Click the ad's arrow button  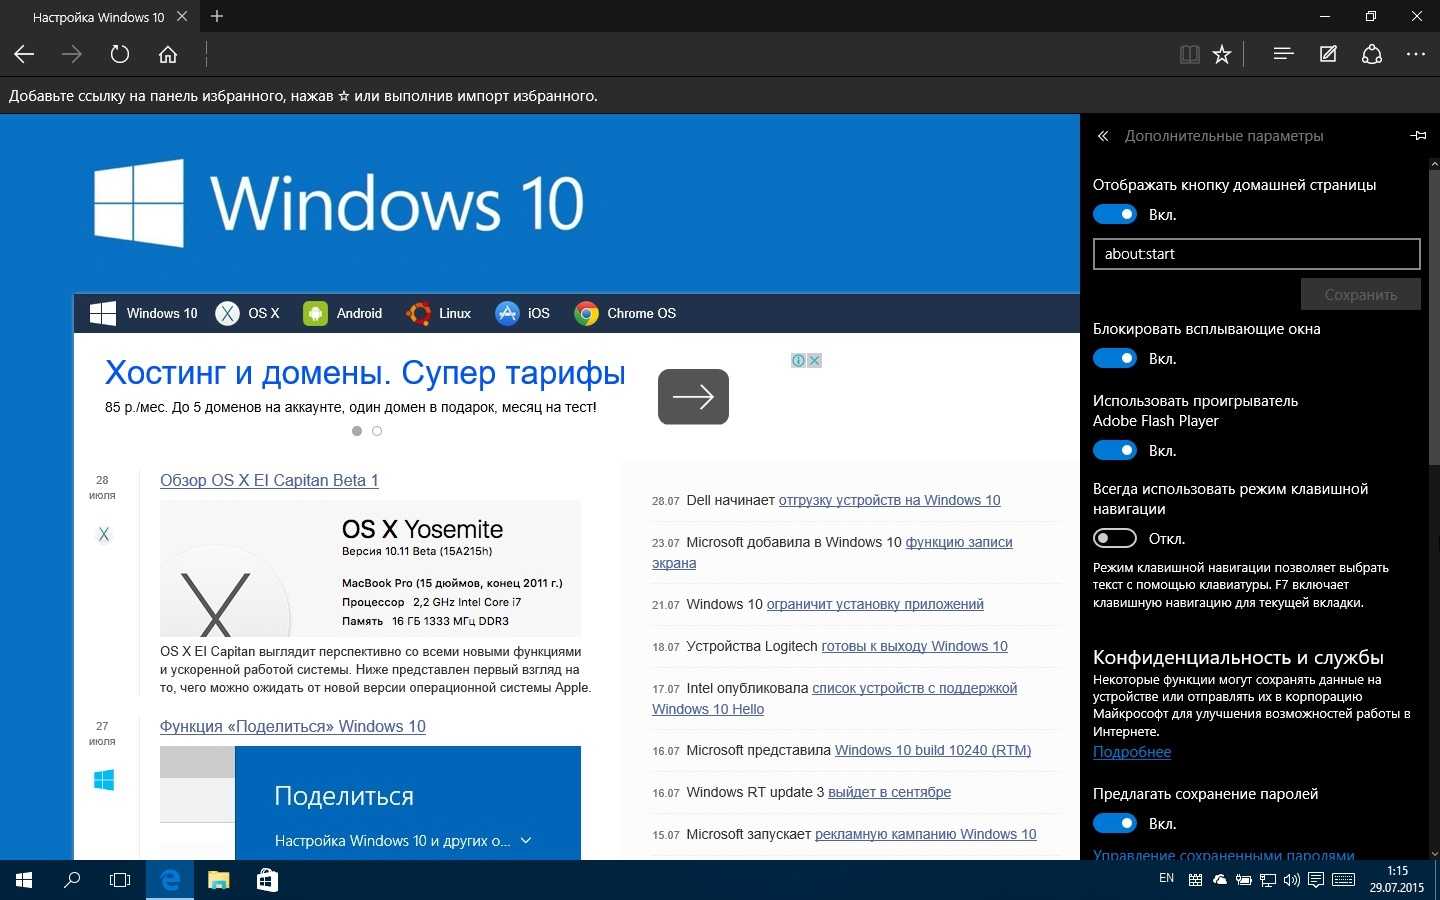[x=693, y=397]
